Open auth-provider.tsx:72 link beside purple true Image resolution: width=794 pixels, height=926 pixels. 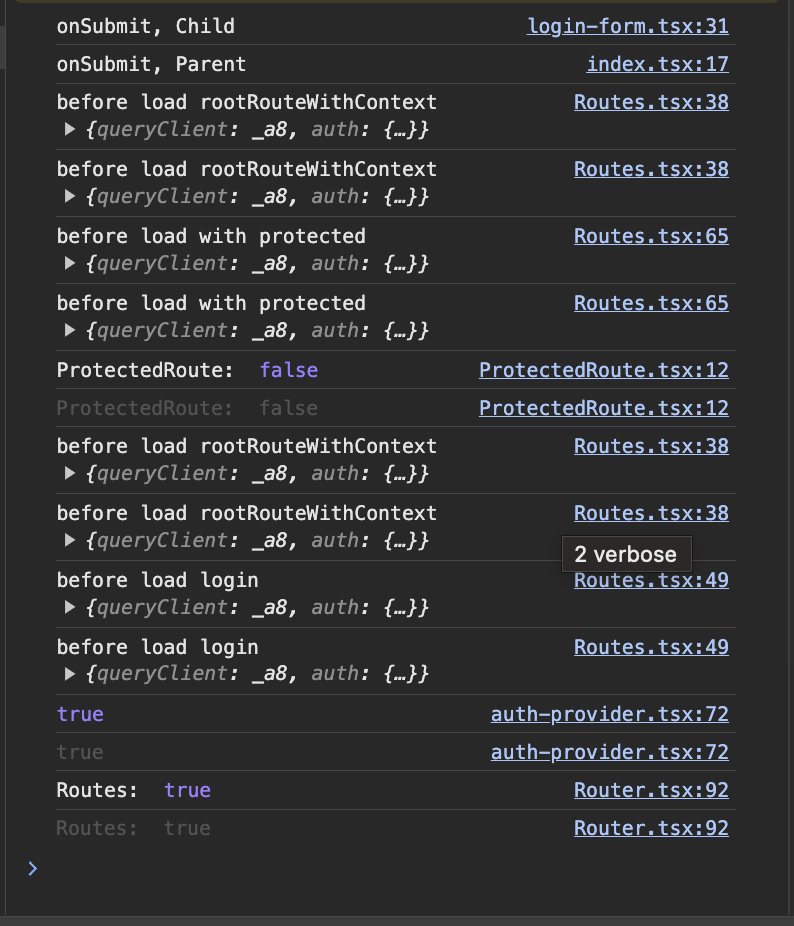click(609, 714)
